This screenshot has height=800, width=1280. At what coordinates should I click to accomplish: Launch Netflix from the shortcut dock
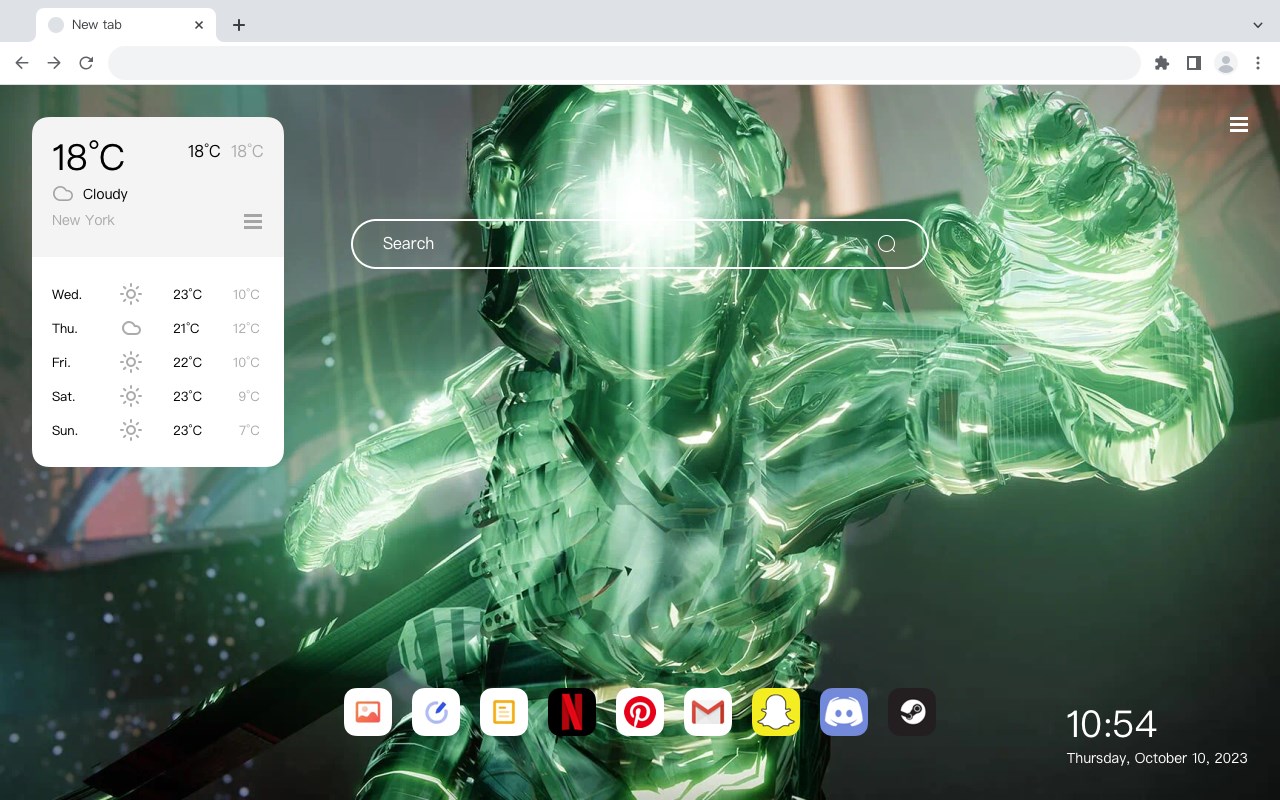[572, 712]
